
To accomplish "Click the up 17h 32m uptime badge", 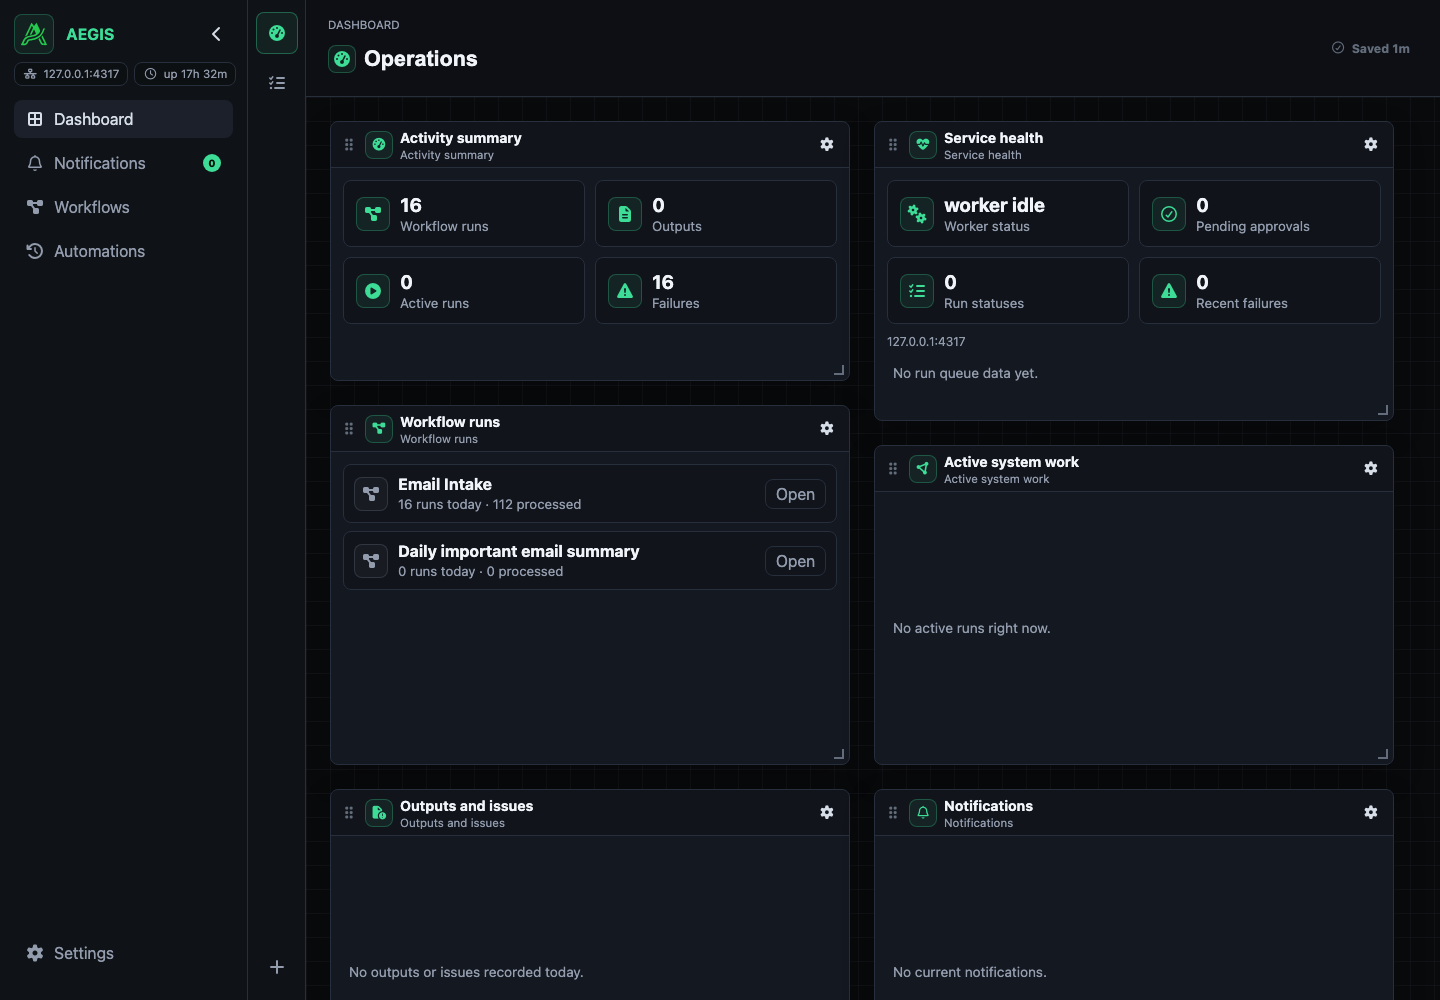I will coord(185,74).
